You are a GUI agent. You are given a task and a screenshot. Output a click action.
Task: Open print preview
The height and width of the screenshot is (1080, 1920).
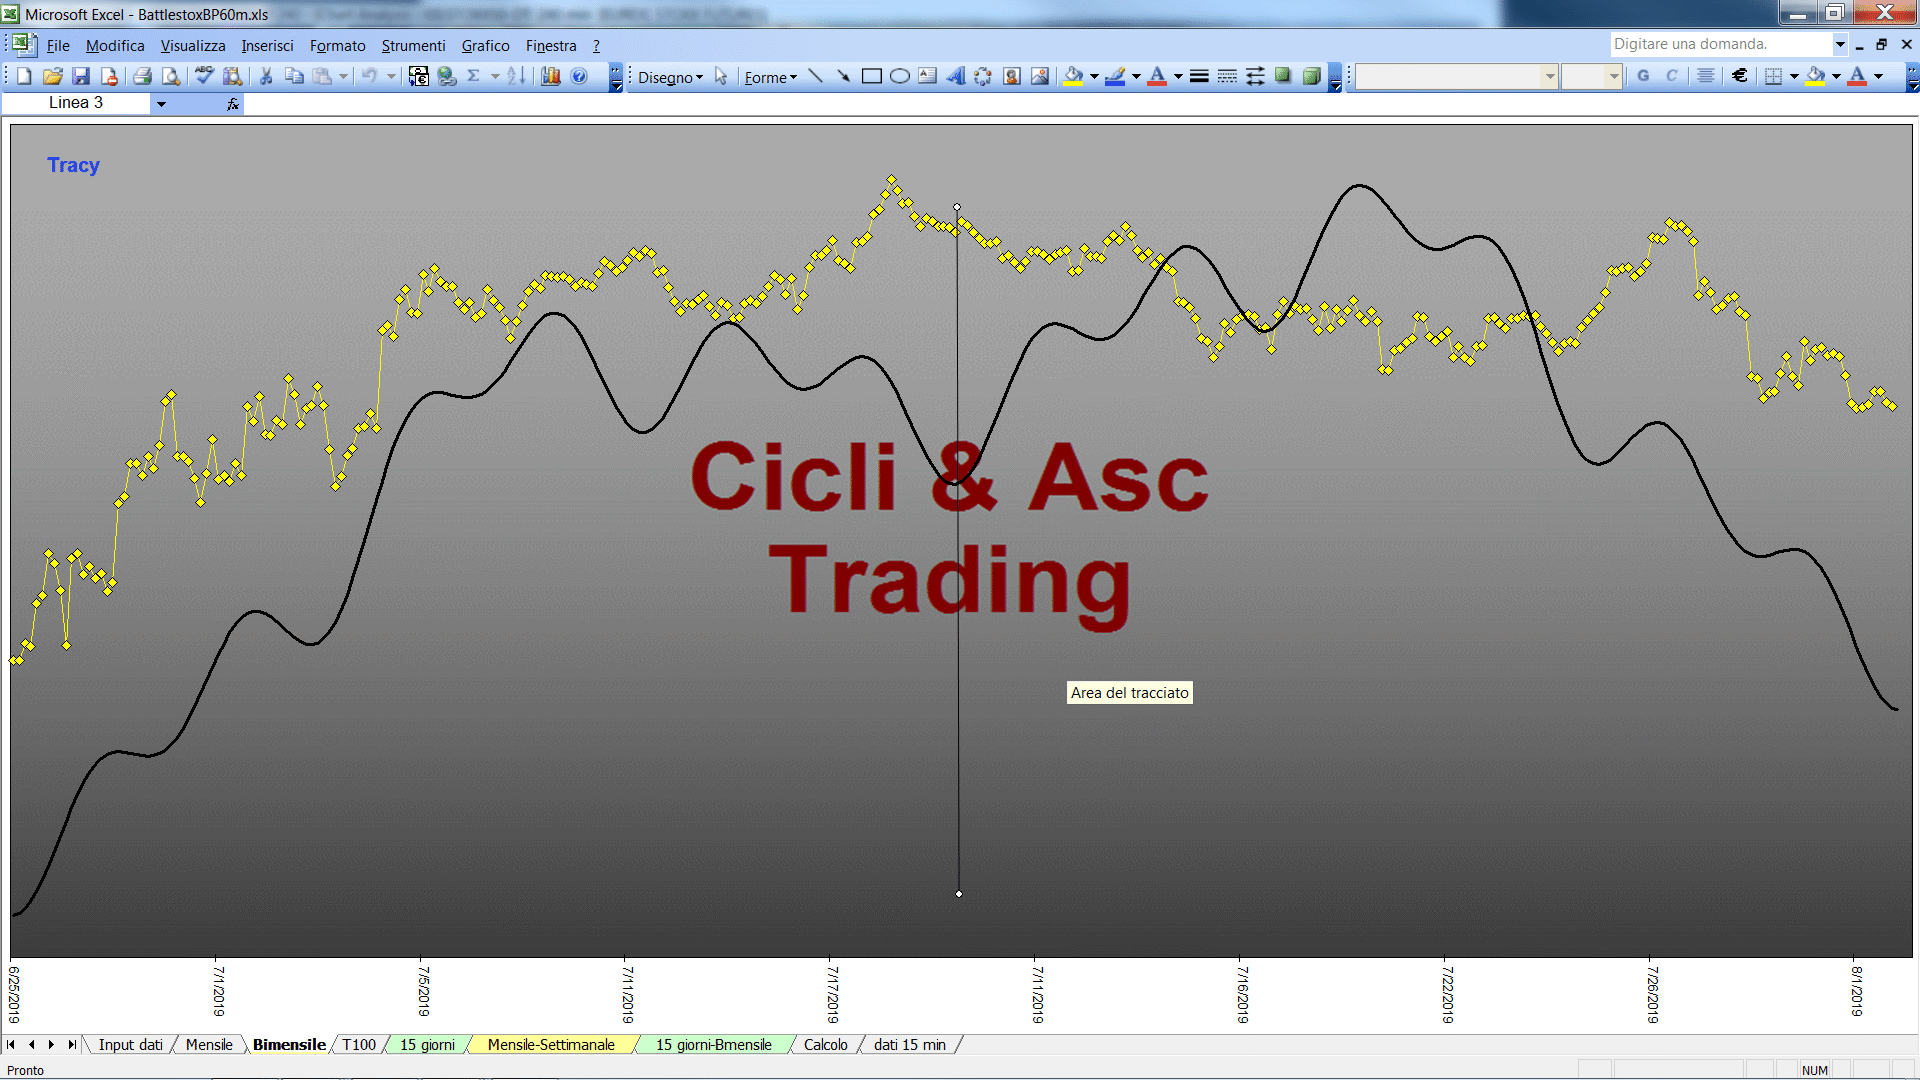[x=171, y=77]
